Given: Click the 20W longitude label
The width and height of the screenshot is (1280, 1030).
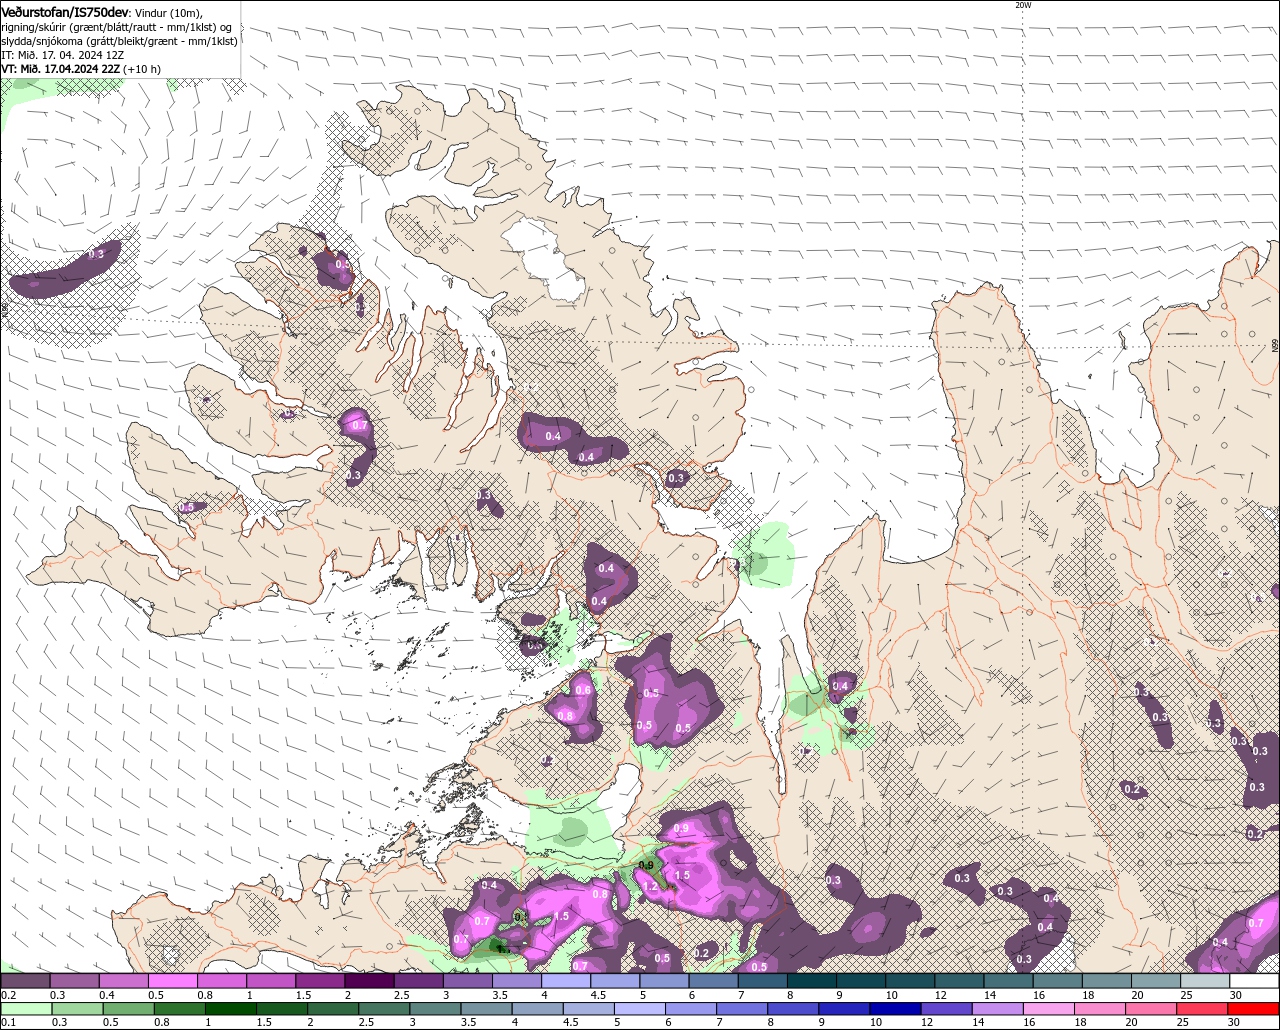Looking at the screenshot, I should (x=1022, y=5).
